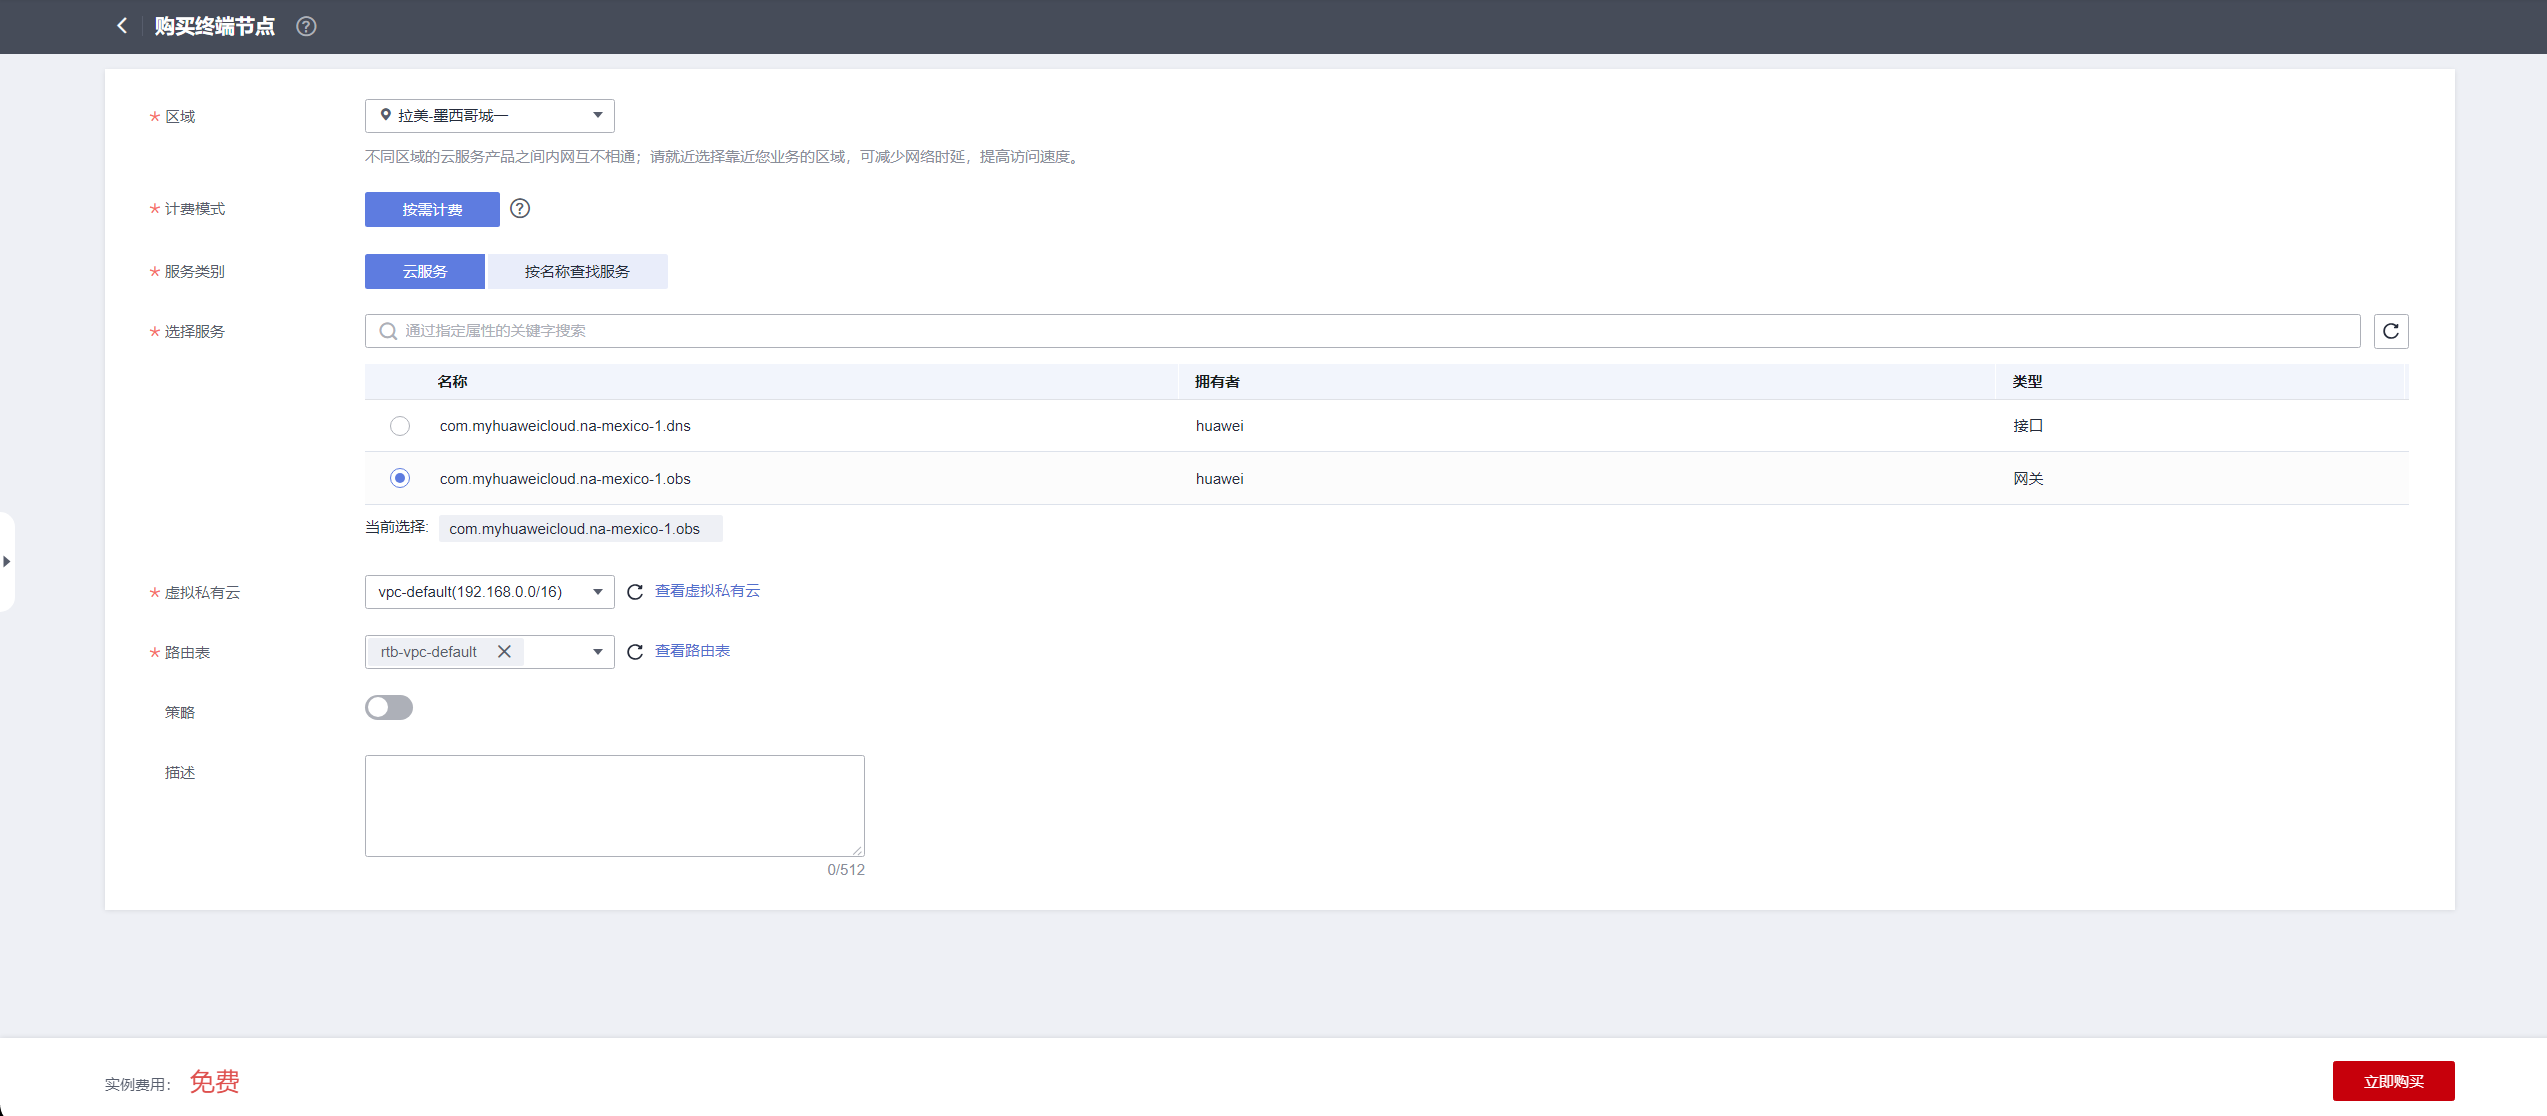Open the 区域 region dropdown
The height and width of the screenshot is (1116, 2547).
490,116
